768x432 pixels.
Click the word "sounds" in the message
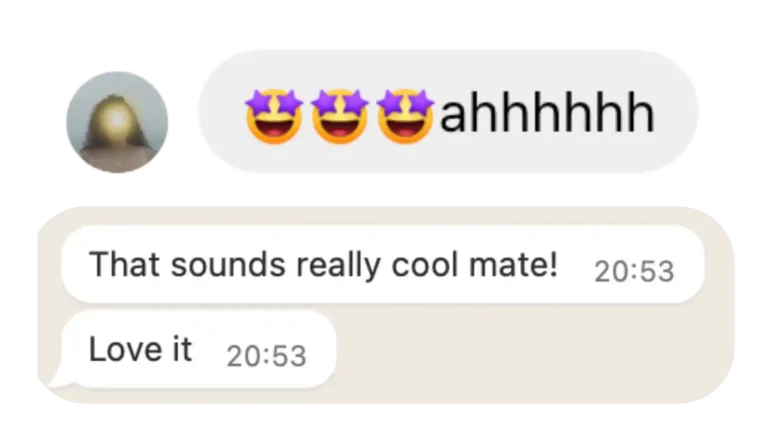(228, 264)
